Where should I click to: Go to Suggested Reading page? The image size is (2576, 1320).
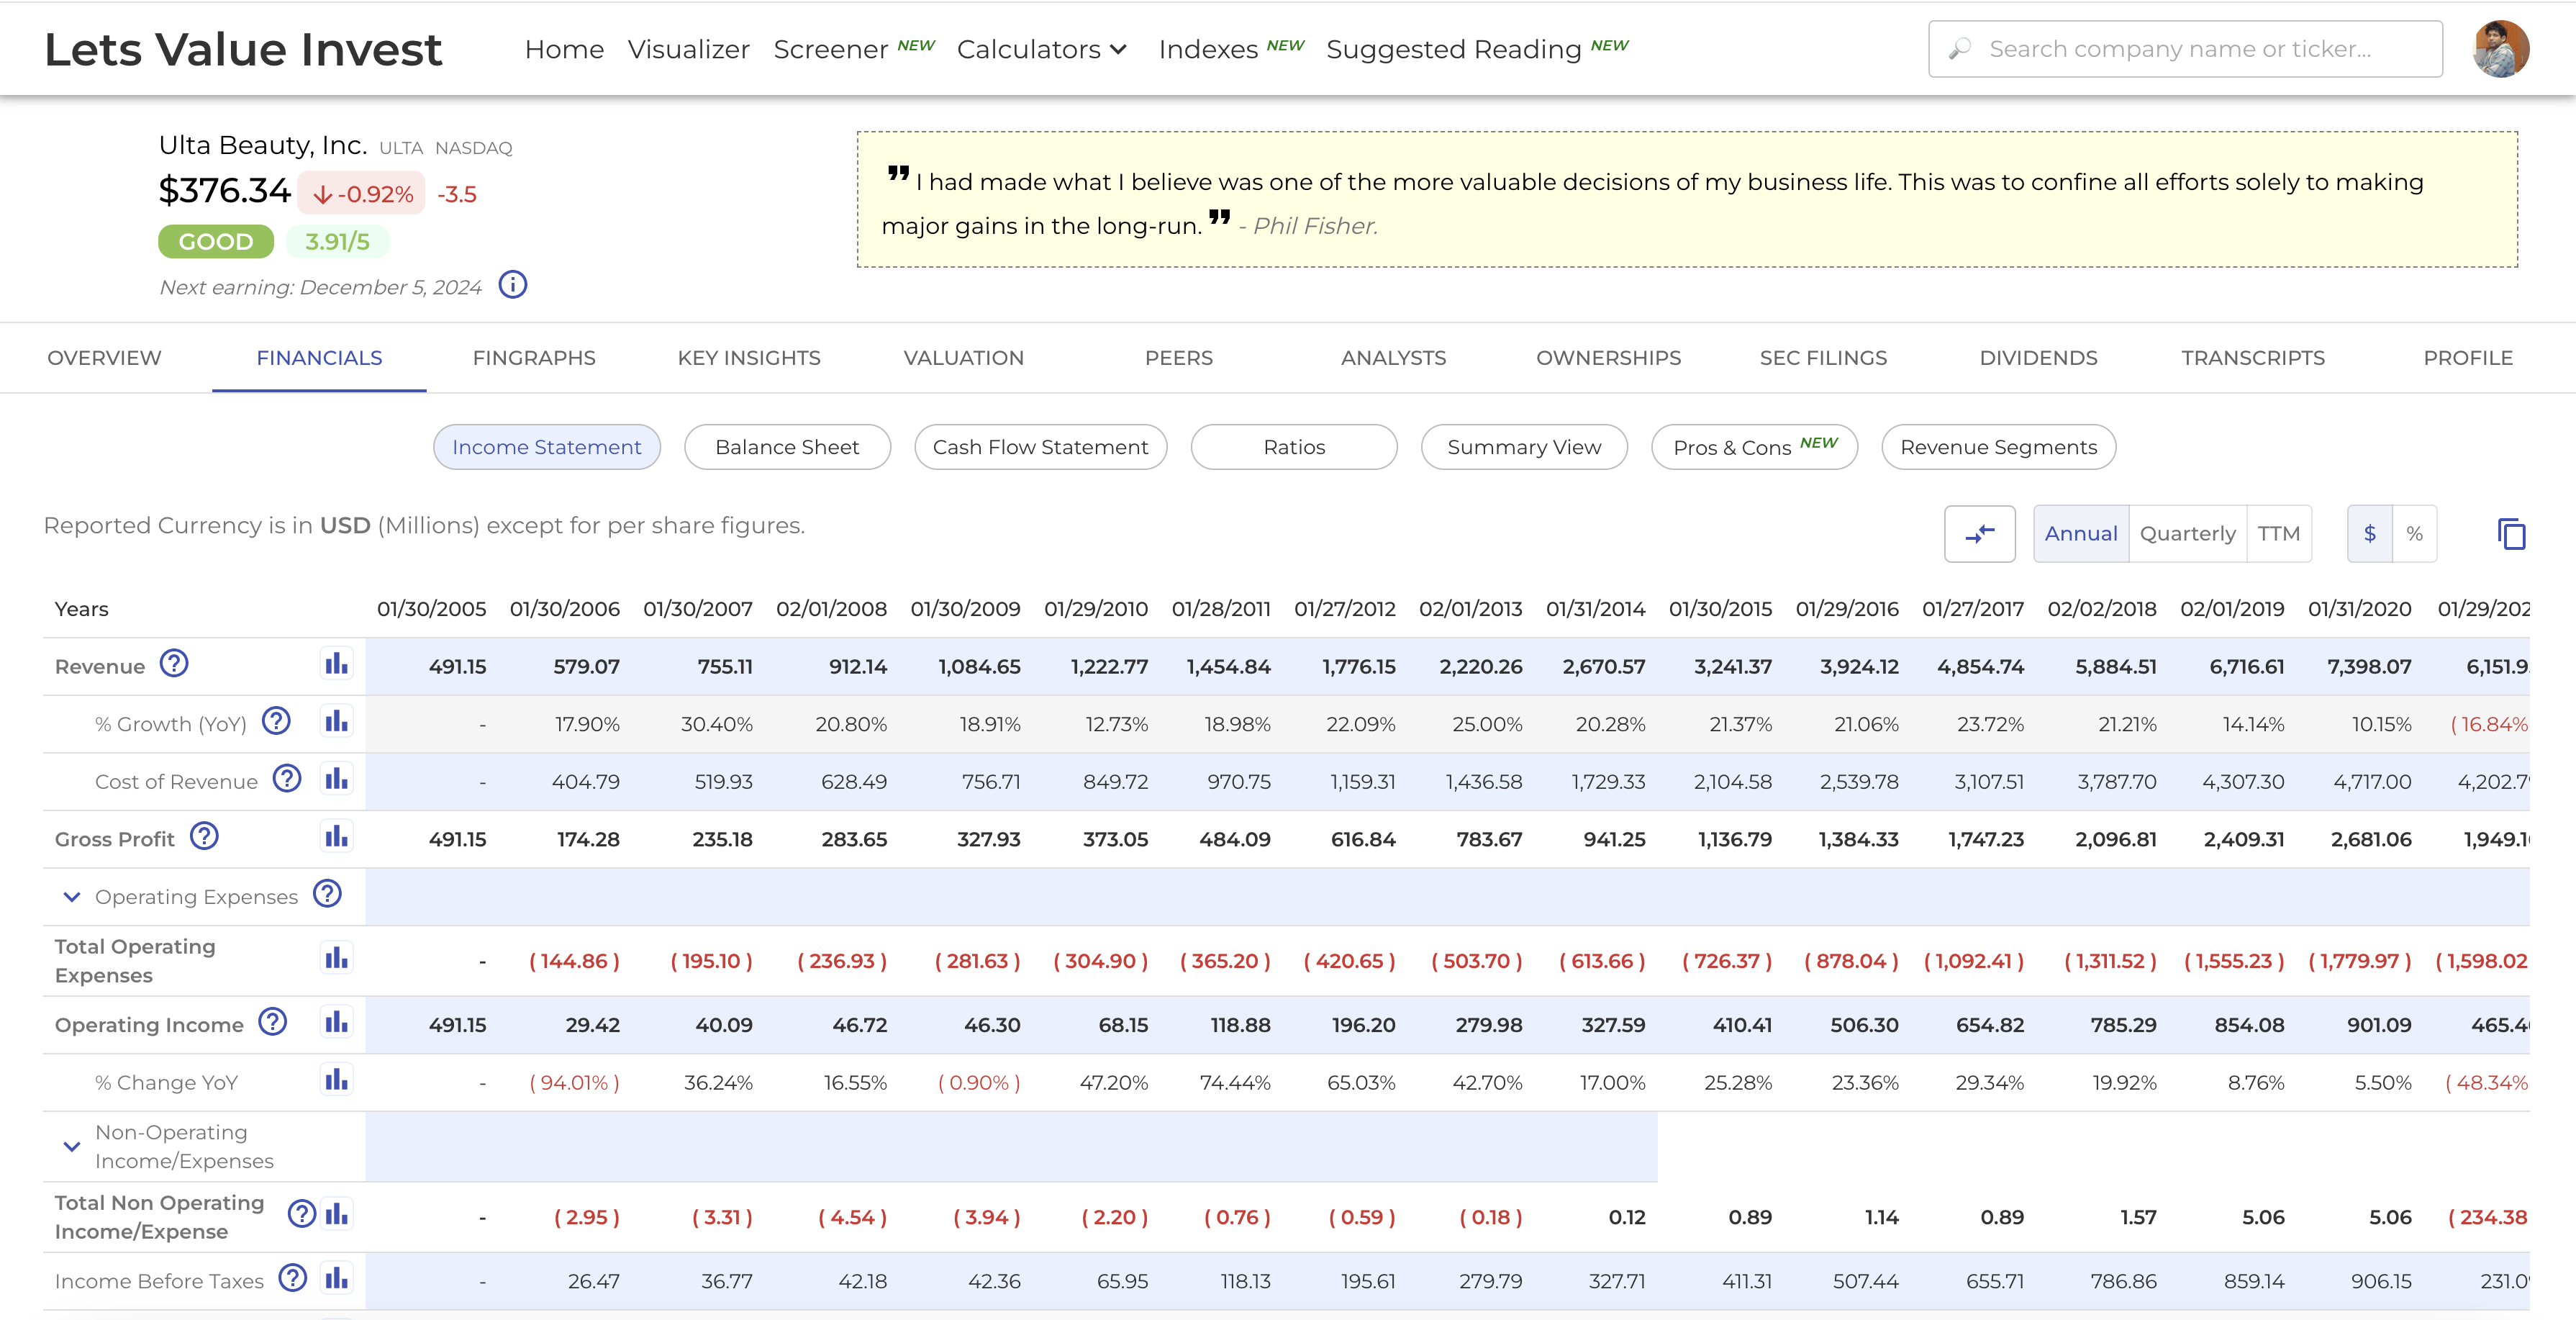coord(1454,49)
